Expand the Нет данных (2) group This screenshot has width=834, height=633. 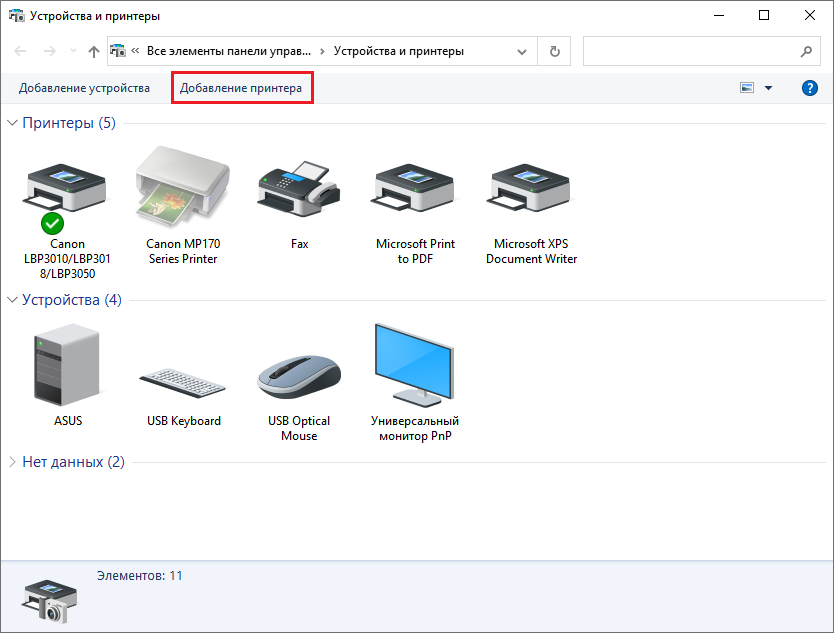point(12,462)
